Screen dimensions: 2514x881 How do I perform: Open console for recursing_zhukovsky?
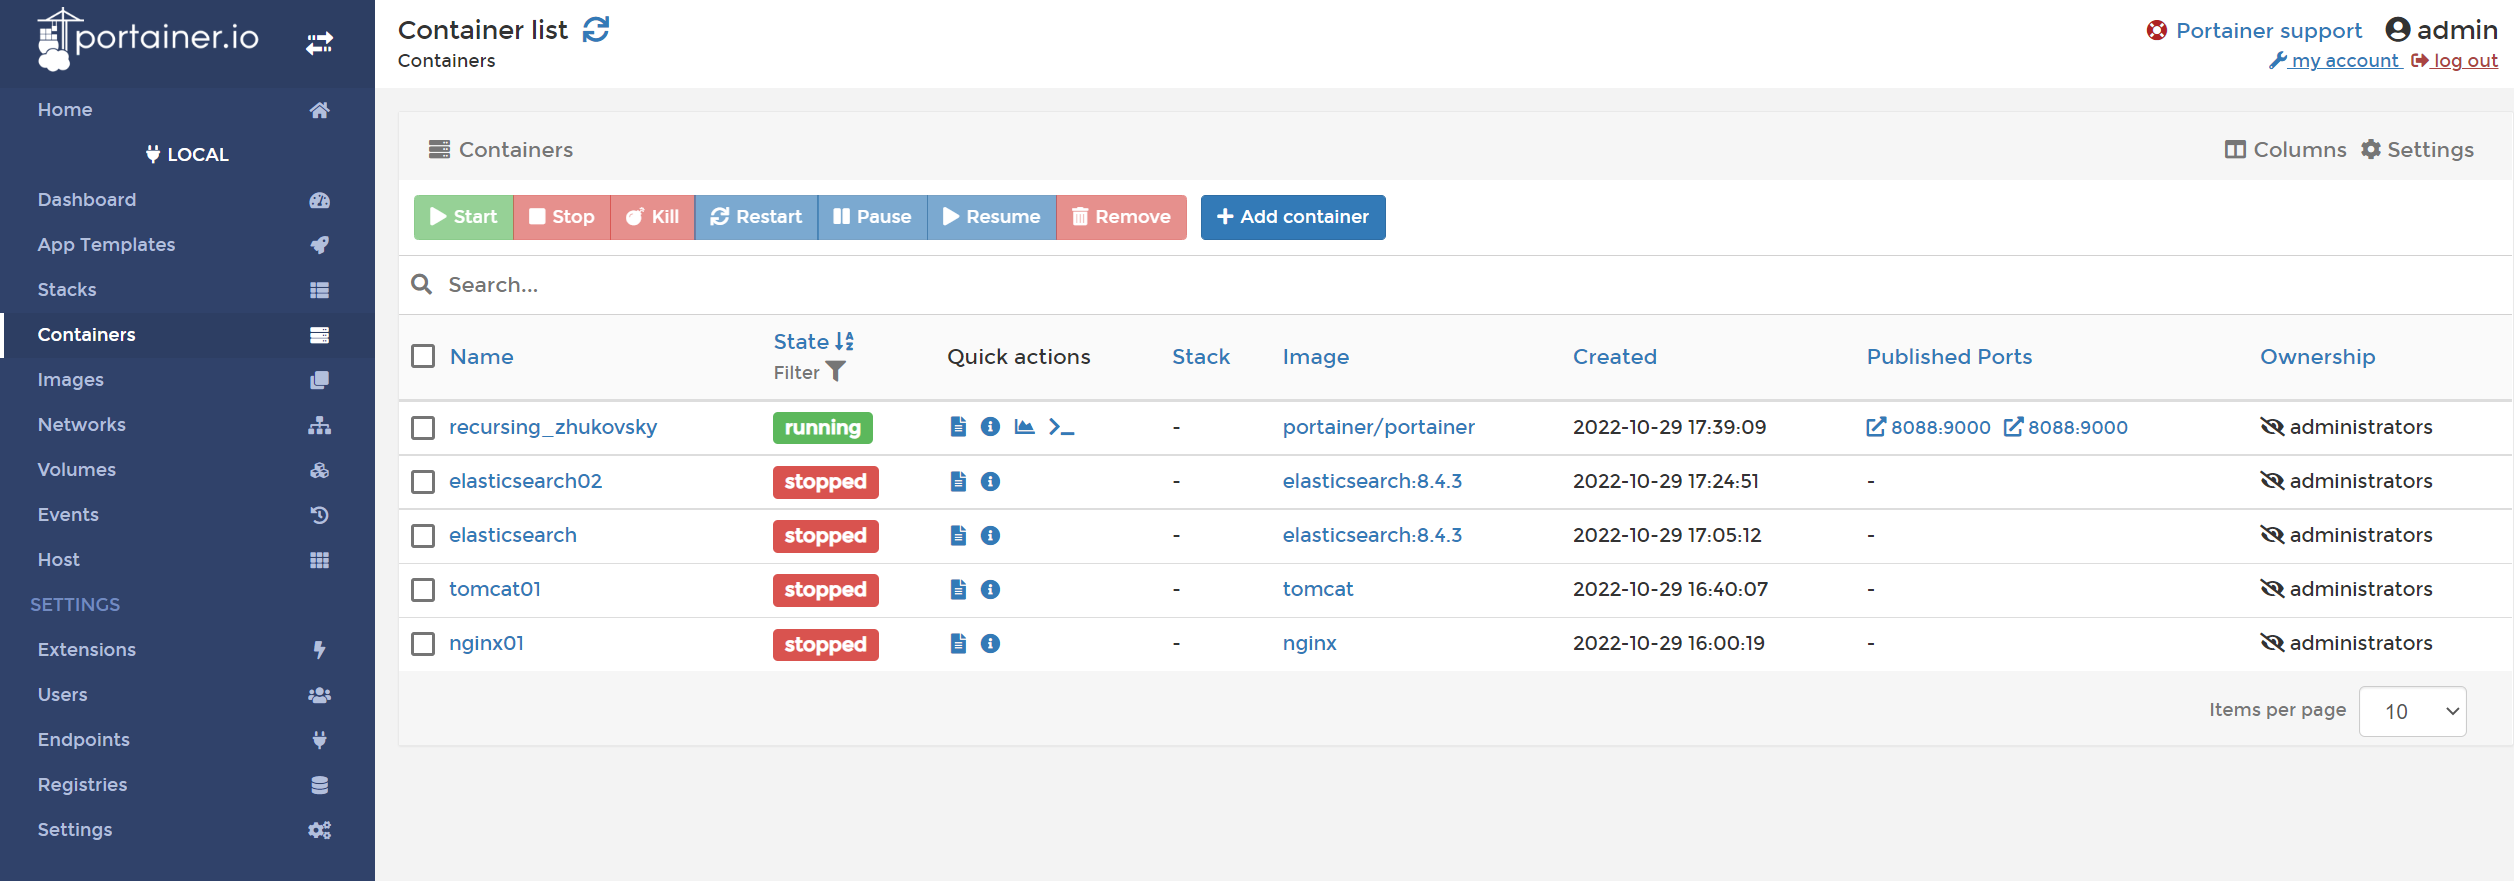(1061, 427)
